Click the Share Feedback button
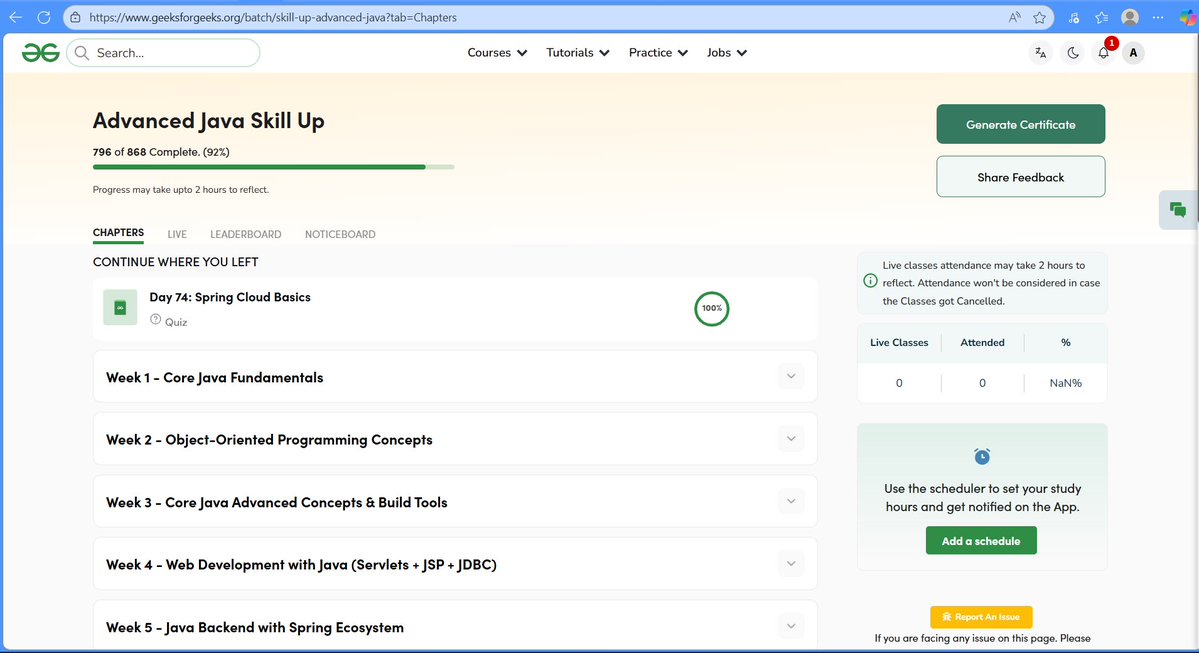Image resolution: width=1199 pixels, height=653 pixels. click(1021, 177)
